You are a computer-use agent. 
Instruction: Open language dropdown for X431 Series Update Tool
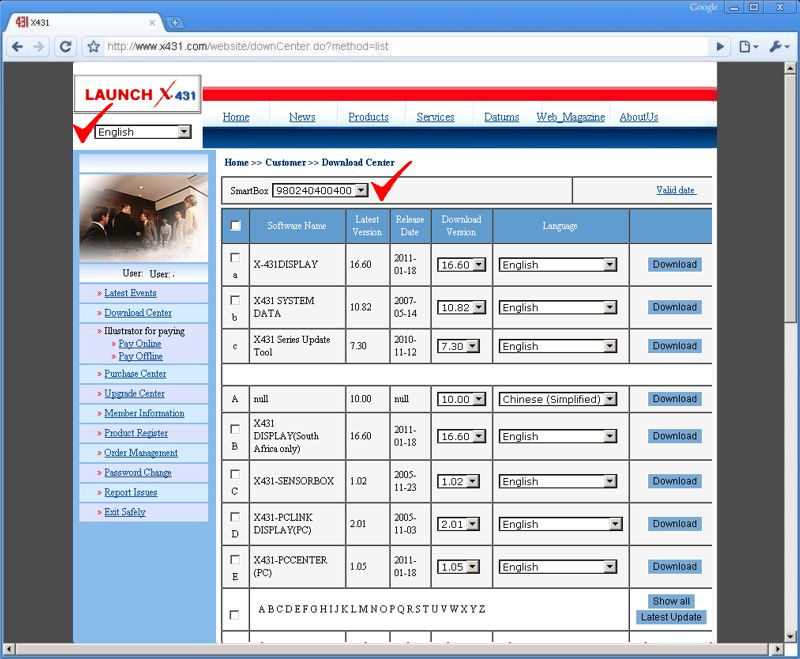coord(558,346)
